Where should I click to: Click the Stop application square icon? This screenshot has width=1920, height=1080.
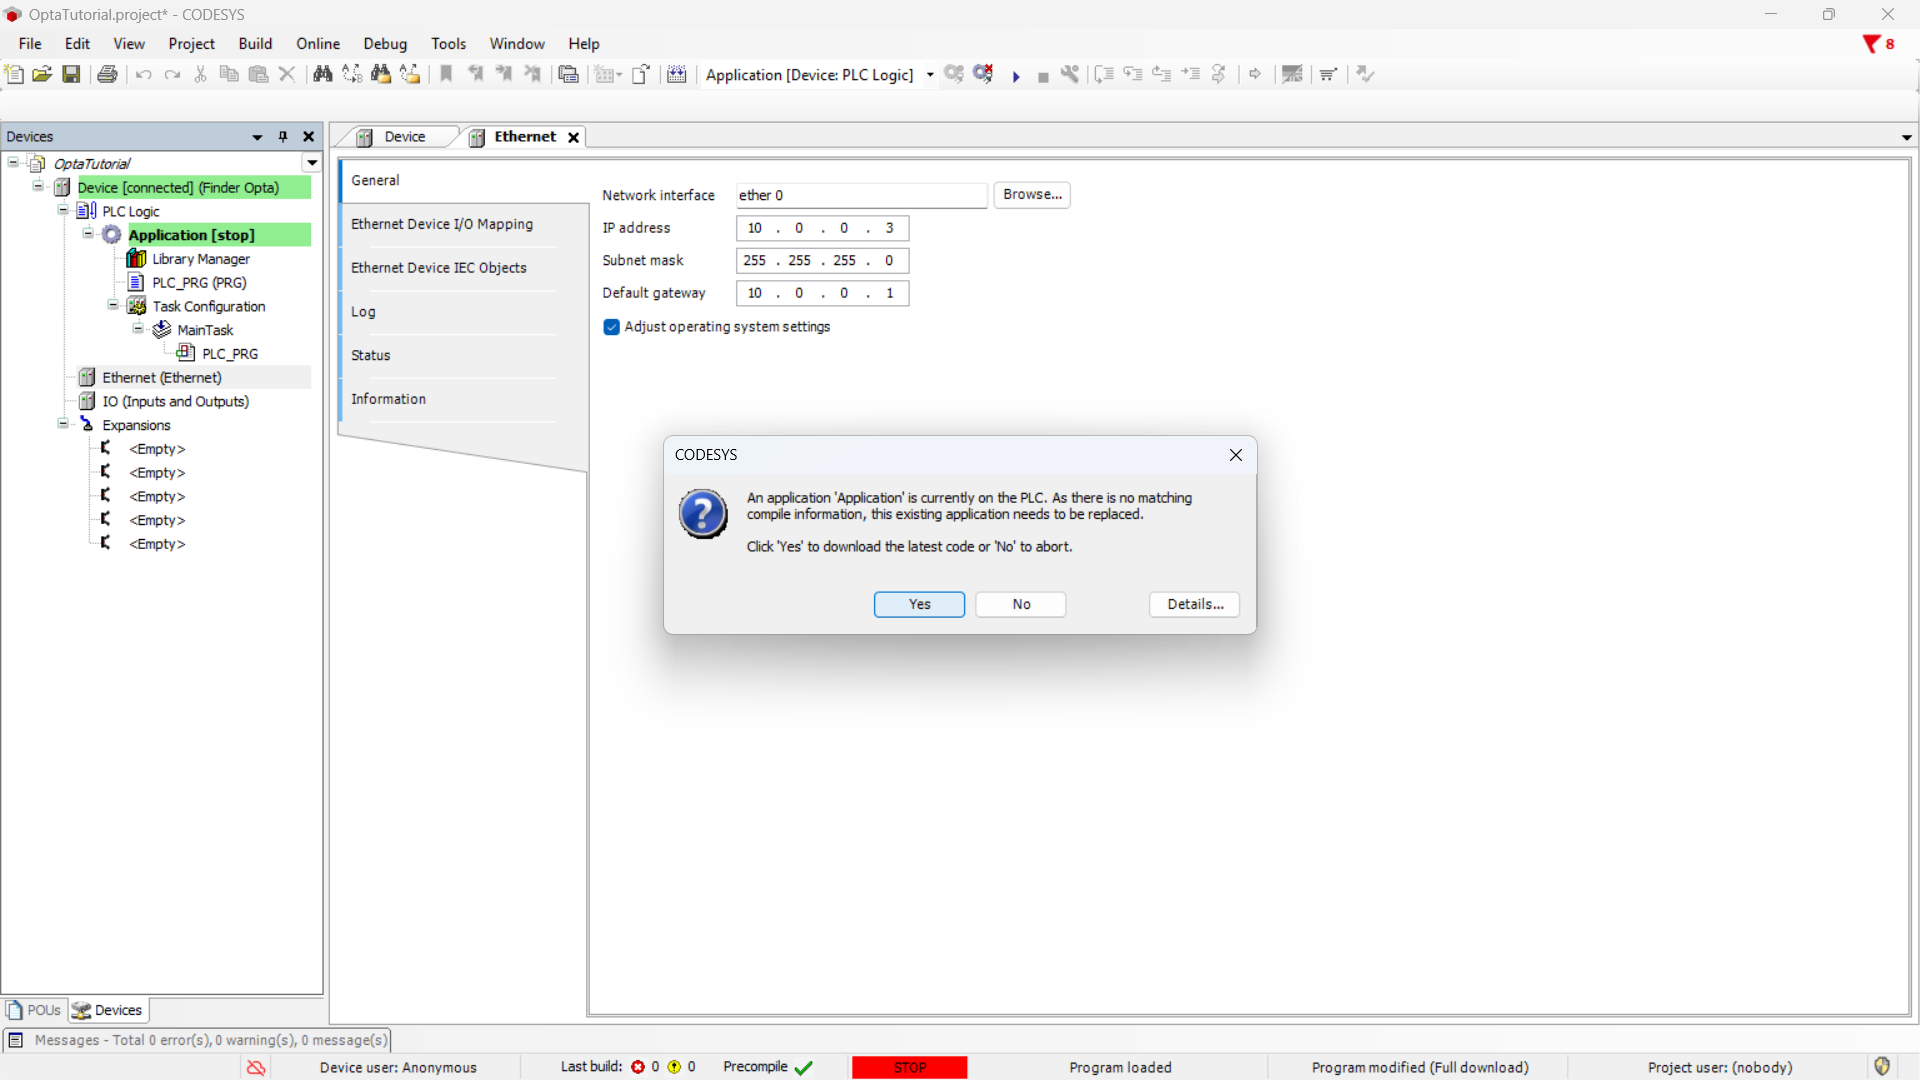[1043, 76]
